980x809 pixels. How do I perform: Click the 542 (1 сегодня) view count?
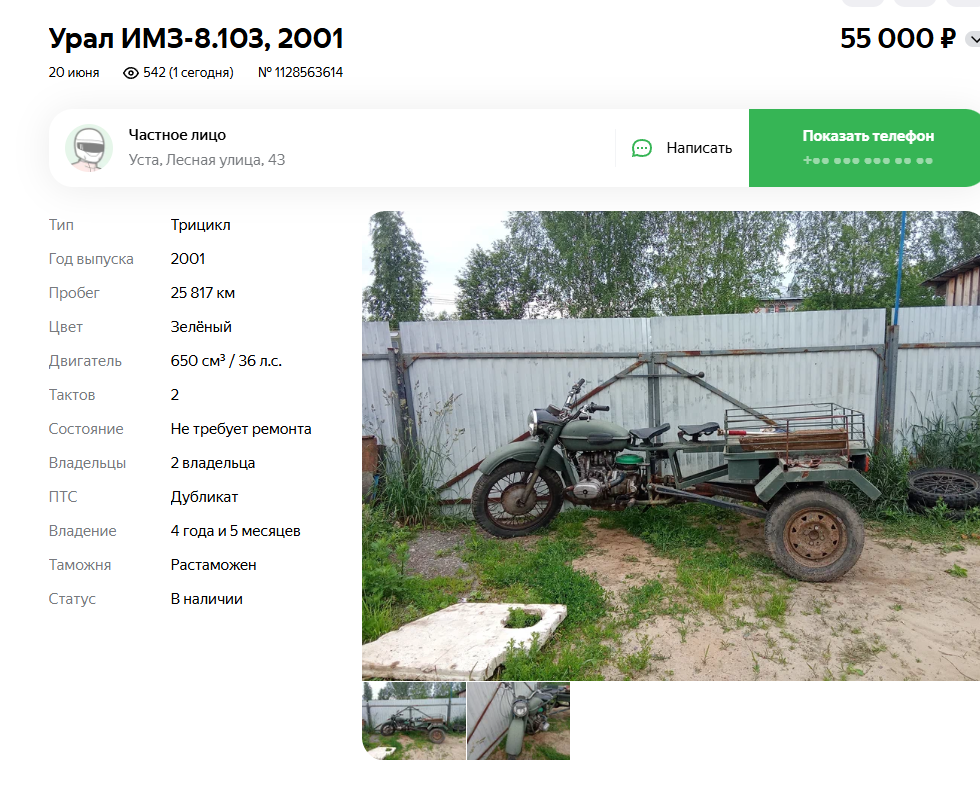click(x=188, y=73)
